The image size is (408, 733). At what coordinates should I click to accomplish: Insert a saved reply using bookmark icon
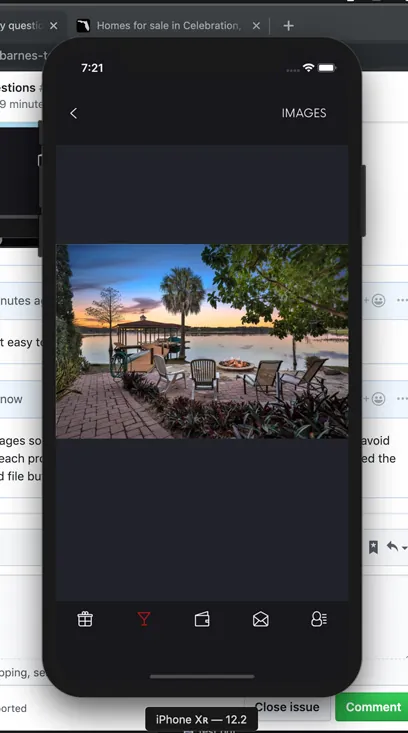(x=373, y=547)
